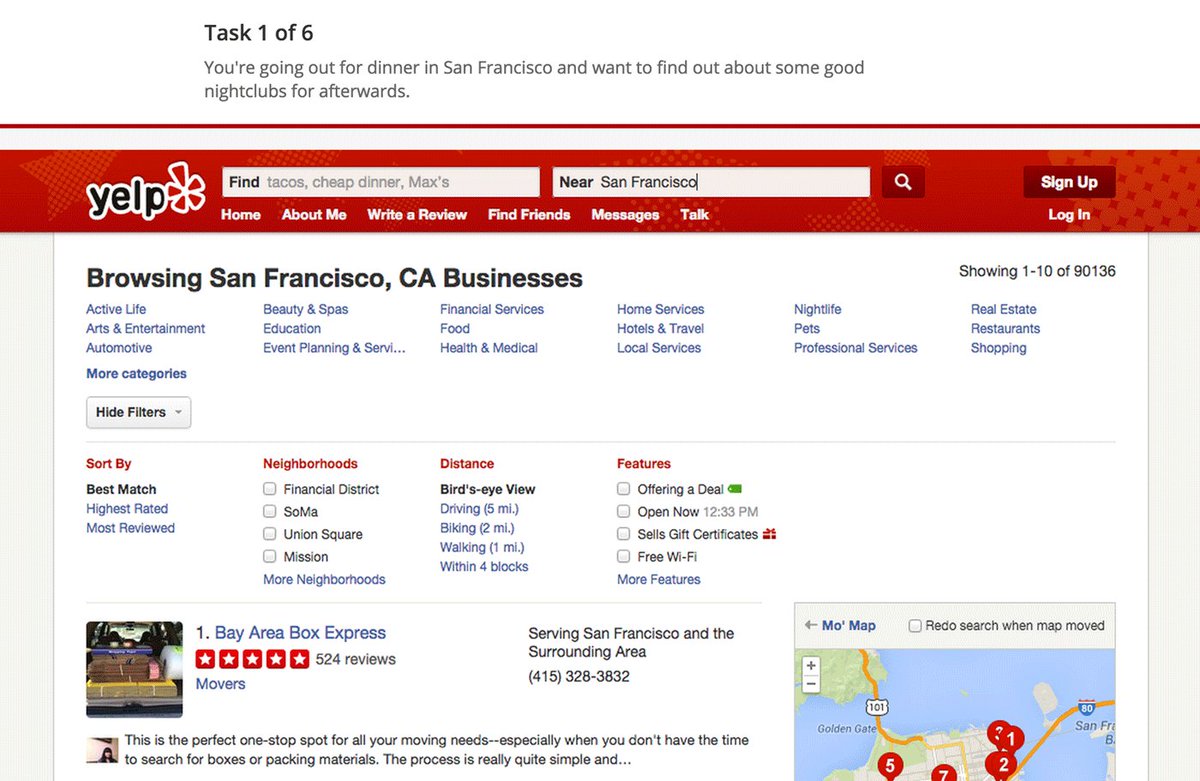The width and height of the screenshot is (1200, 781).
Task: Open Bay Area Box Express photo thumbnail
Action: [134, 669]
